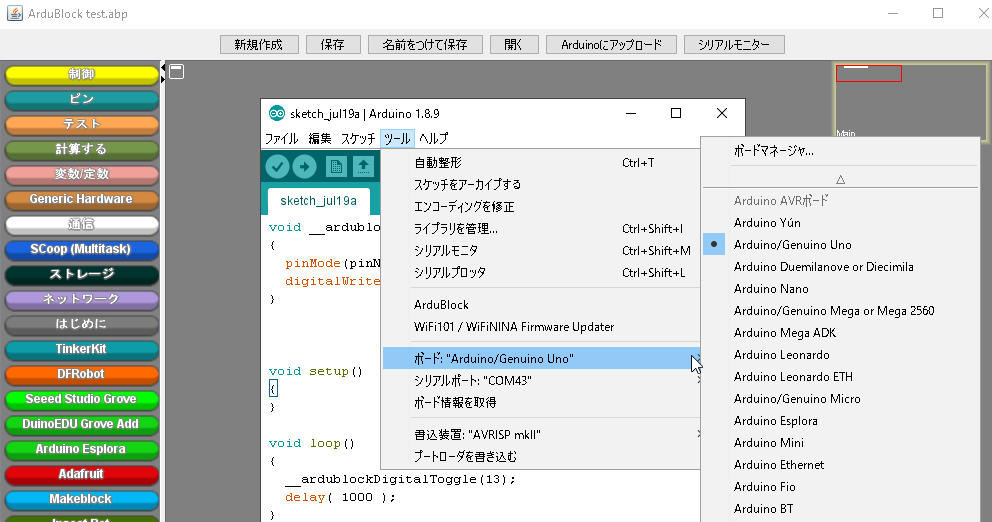Open ライブラリを管理 from tools menu
The image size is (992, 522).
(x=541, y=228)
